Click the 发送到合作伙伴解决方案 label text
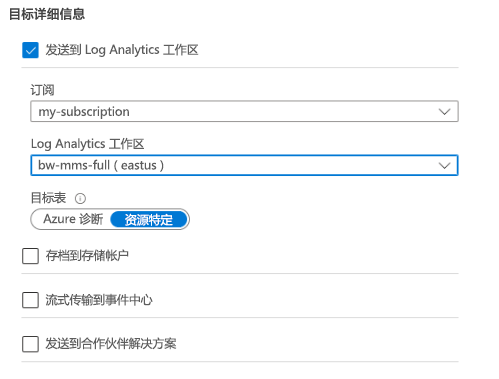 (111, 344)
